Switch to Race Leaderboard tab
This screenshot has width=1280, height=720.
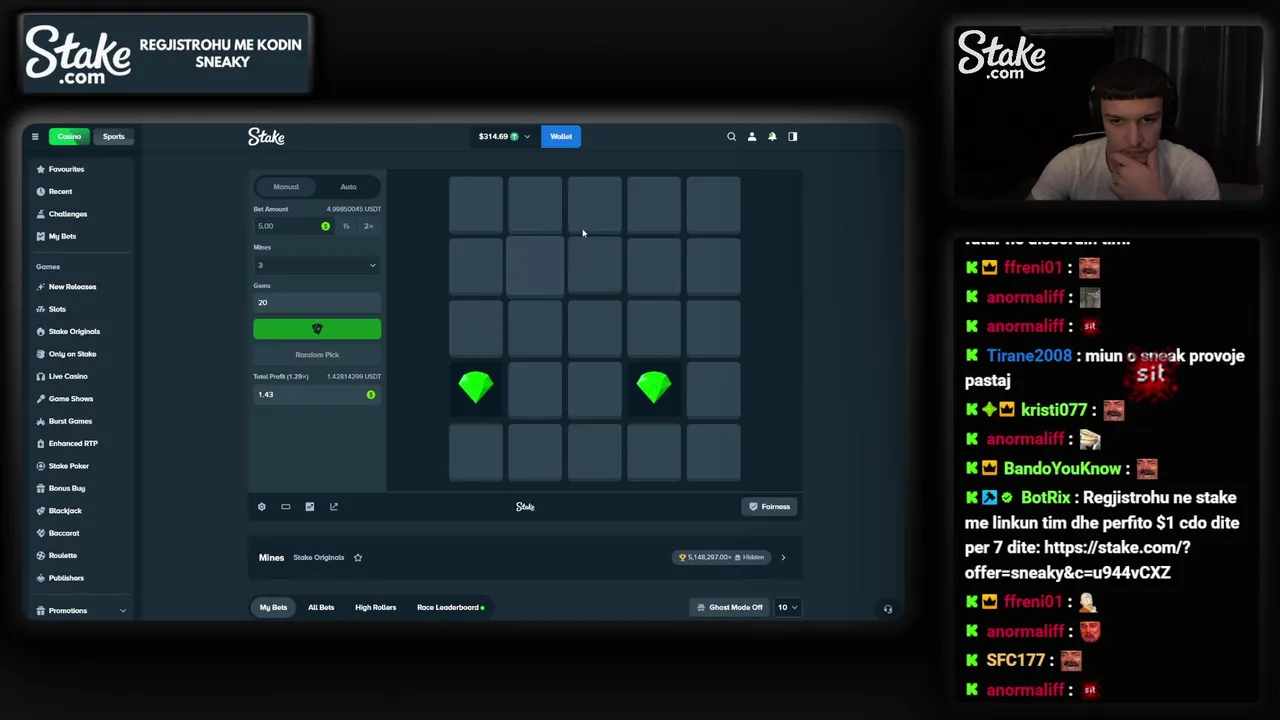point(450,607)
